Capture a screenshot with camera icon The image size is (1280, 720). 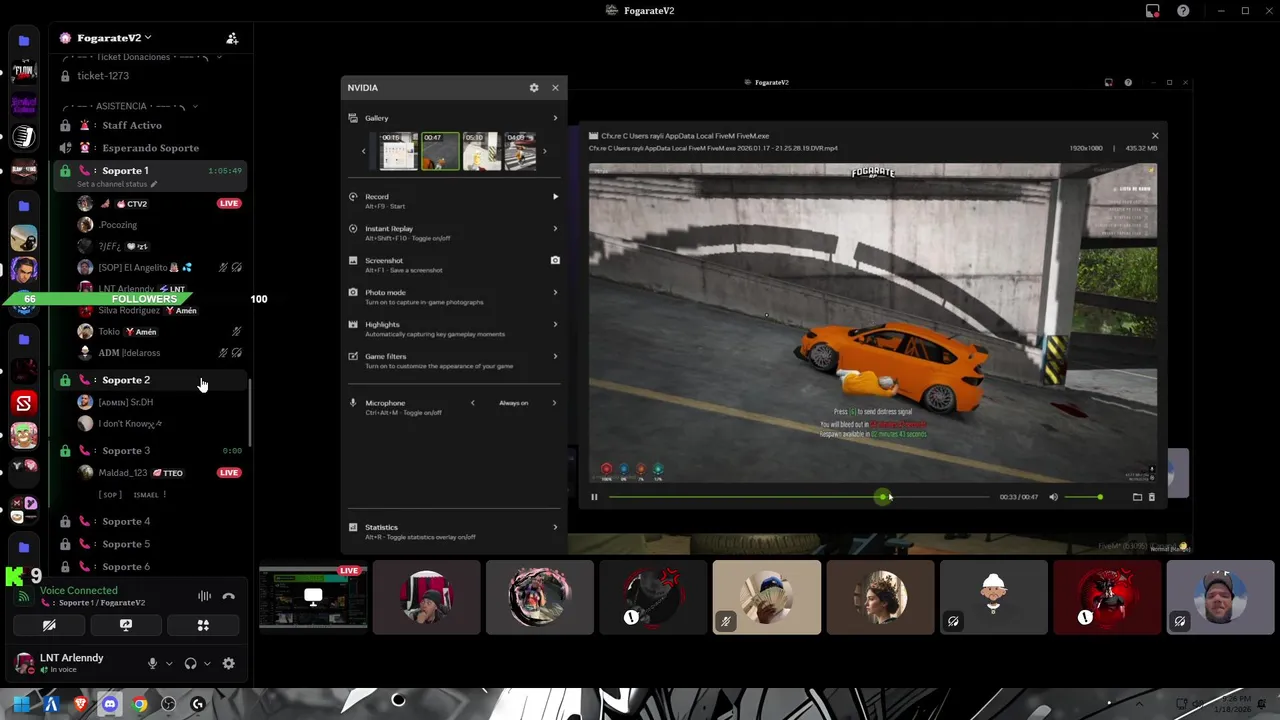(555, 260)
